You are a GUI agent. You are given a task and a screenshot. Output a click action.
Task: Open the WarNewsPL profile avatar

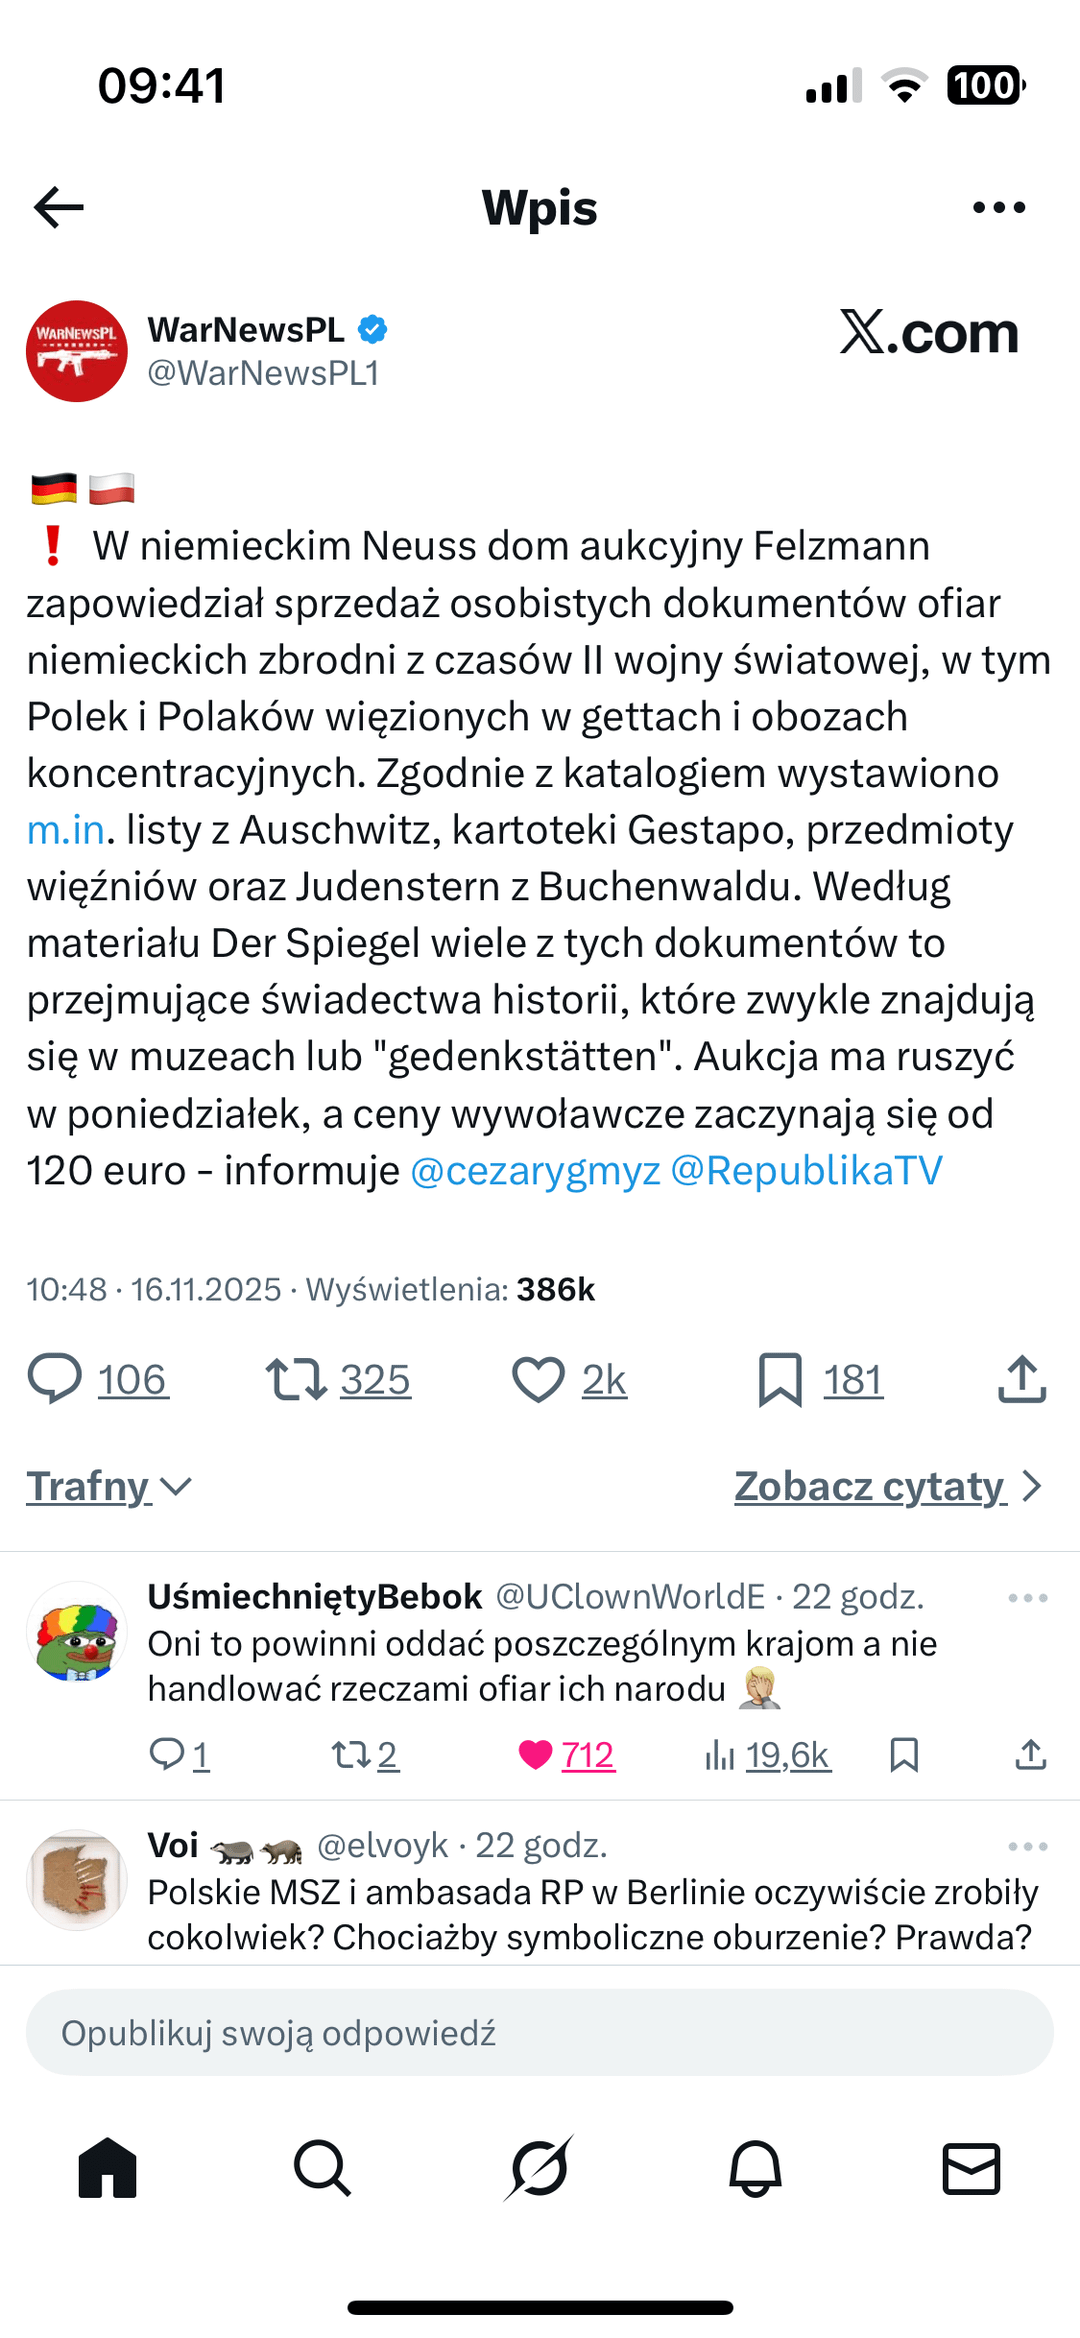click(x=77, y=351)
